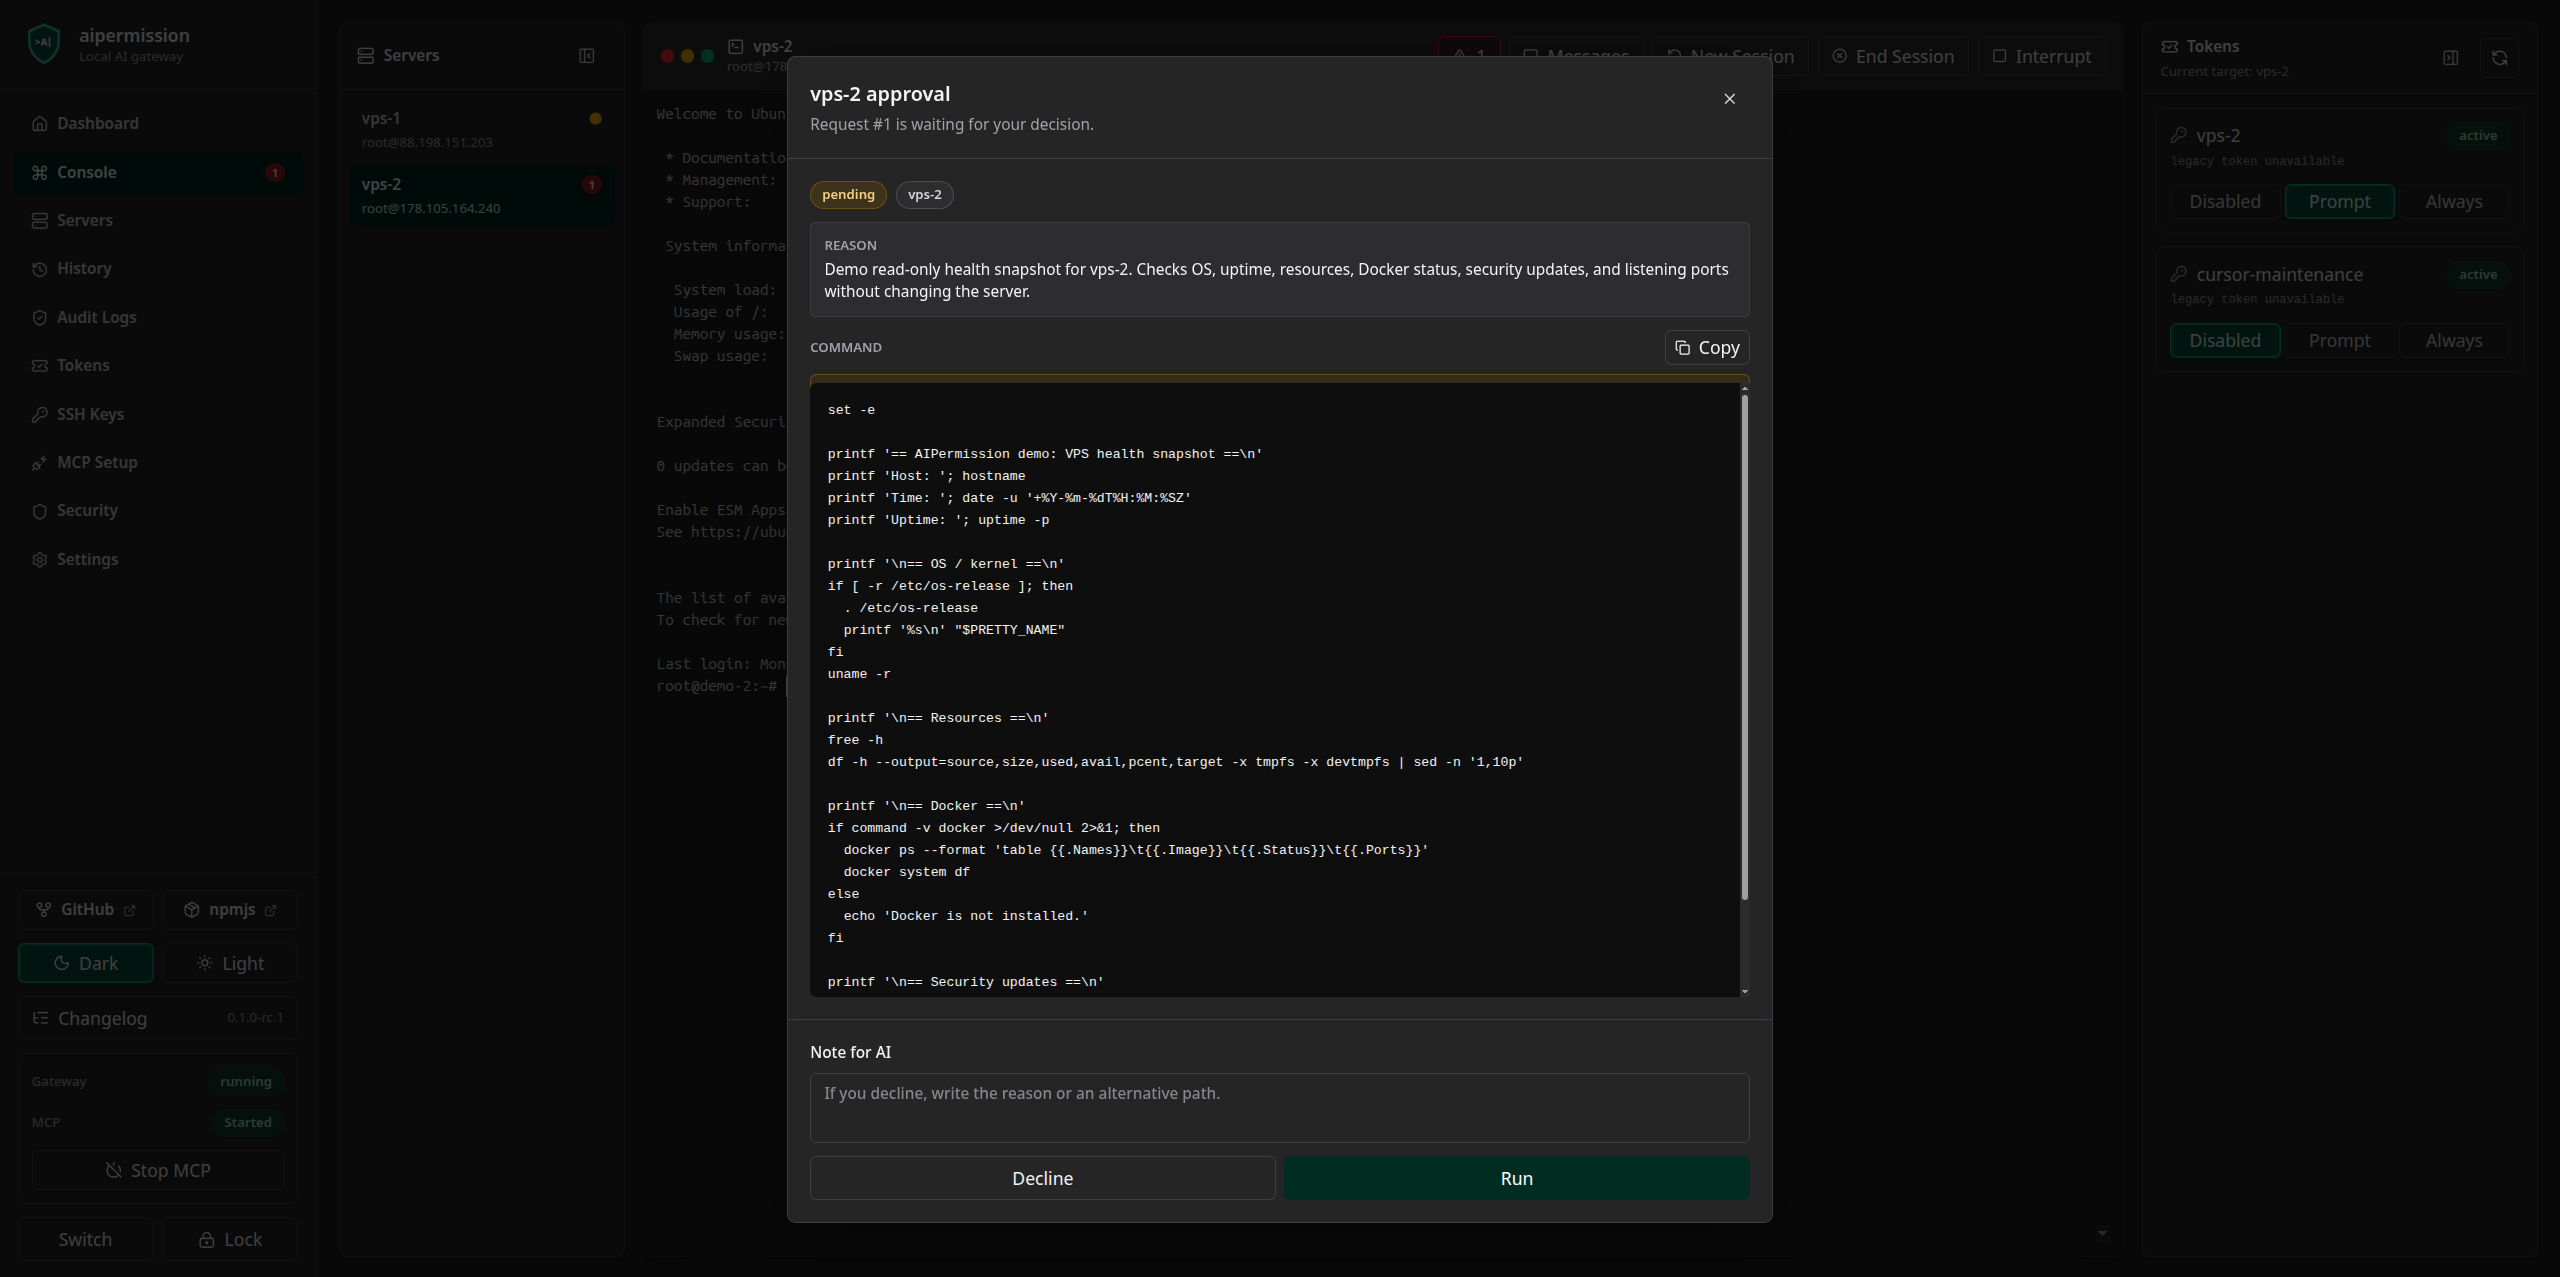Click the vps-2 tag in dialog
Image resolution: width=2560 pixels, height=1277 pixels.
924,194
